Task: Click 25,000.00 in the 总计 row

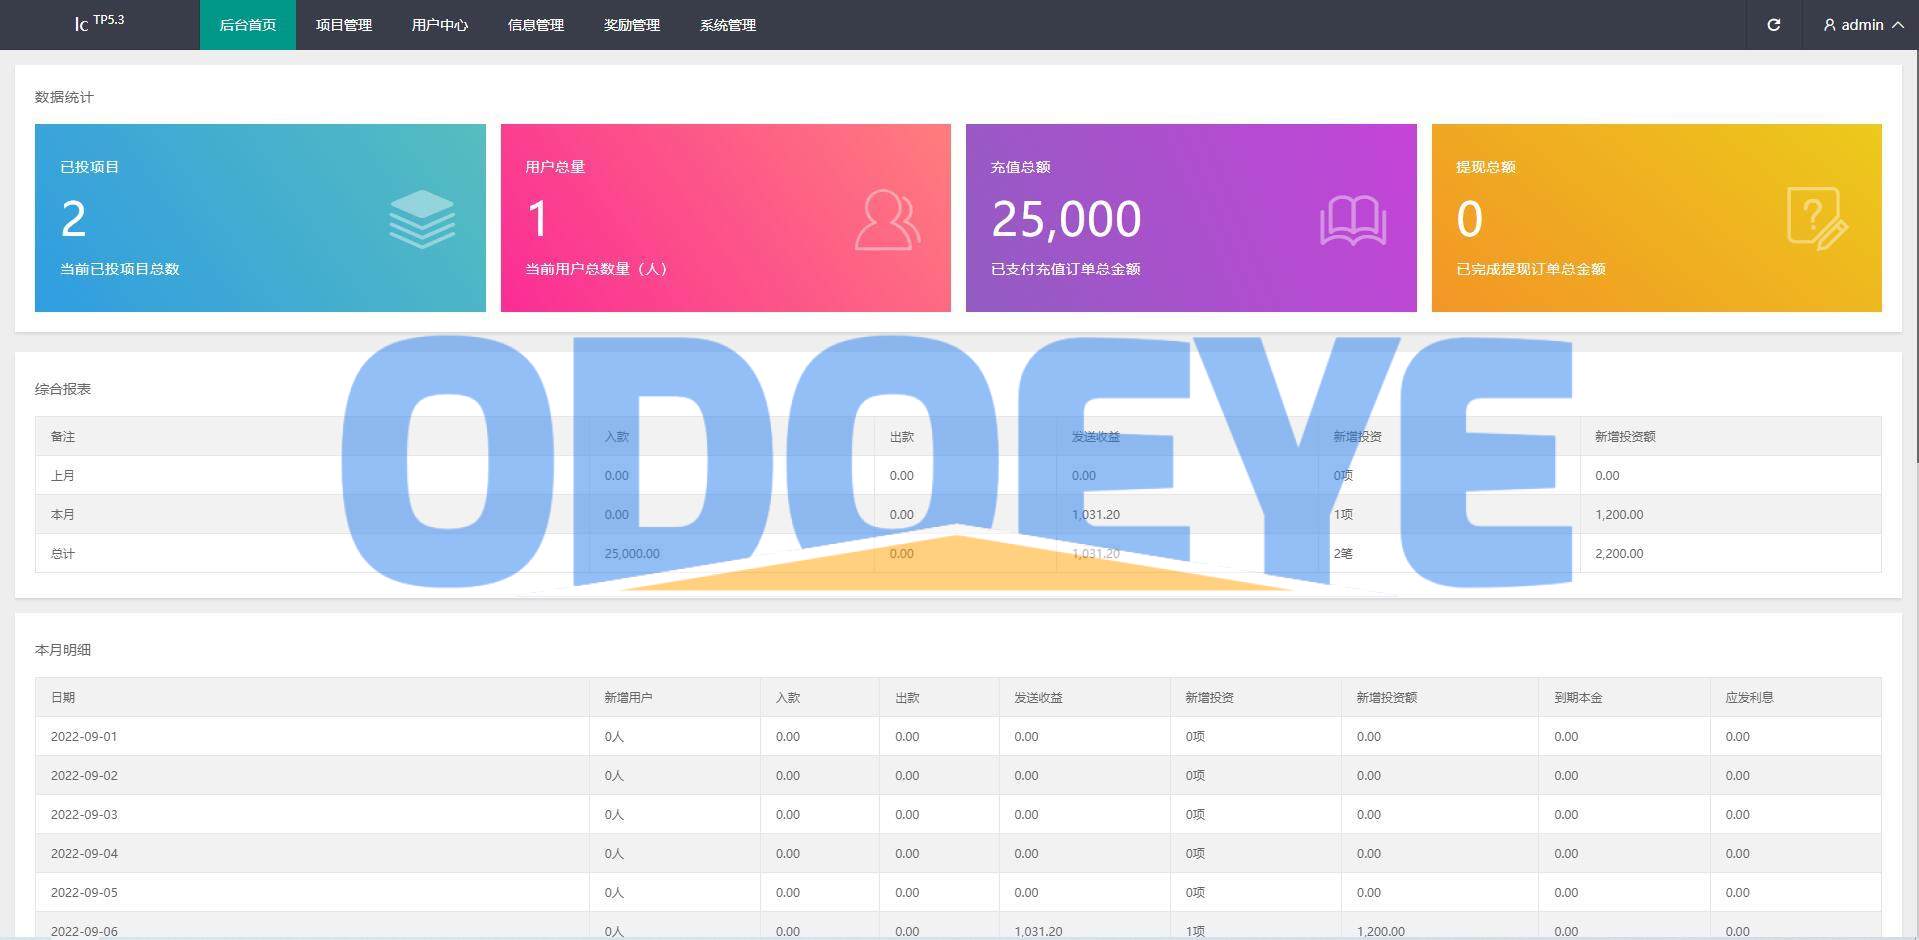Action: (632, 554)
